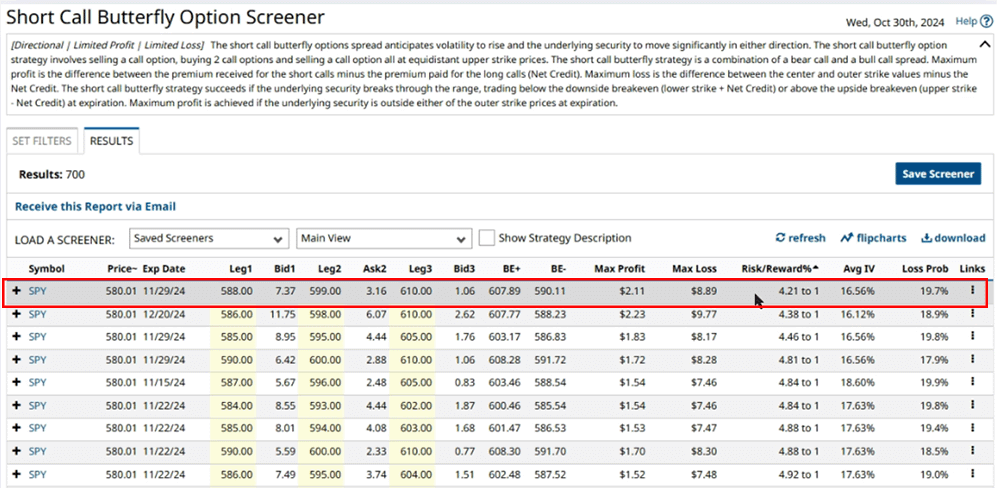
Task: Open links menu for the 12/20/24 row
Action: point(971,313)
